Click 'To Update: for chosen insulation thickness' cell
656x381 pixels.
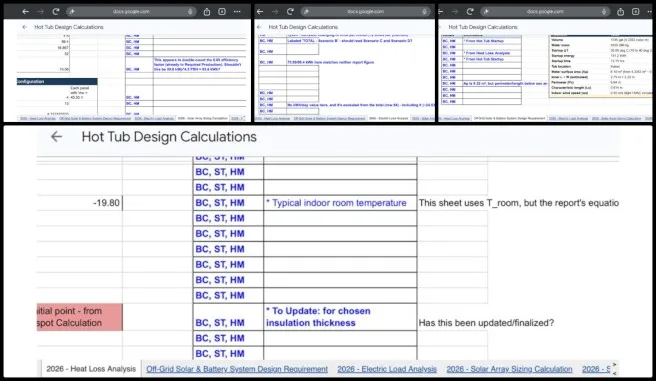(340, 317)
